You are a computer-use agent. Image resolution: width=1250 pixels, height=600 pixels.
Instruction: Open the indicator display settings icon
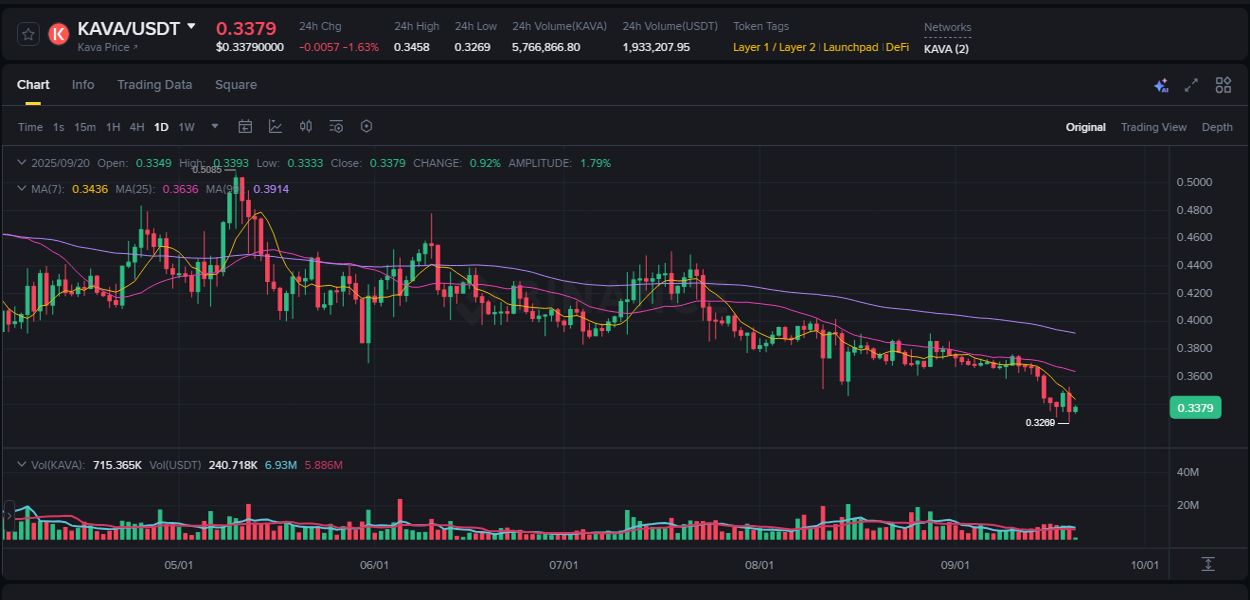336,126
